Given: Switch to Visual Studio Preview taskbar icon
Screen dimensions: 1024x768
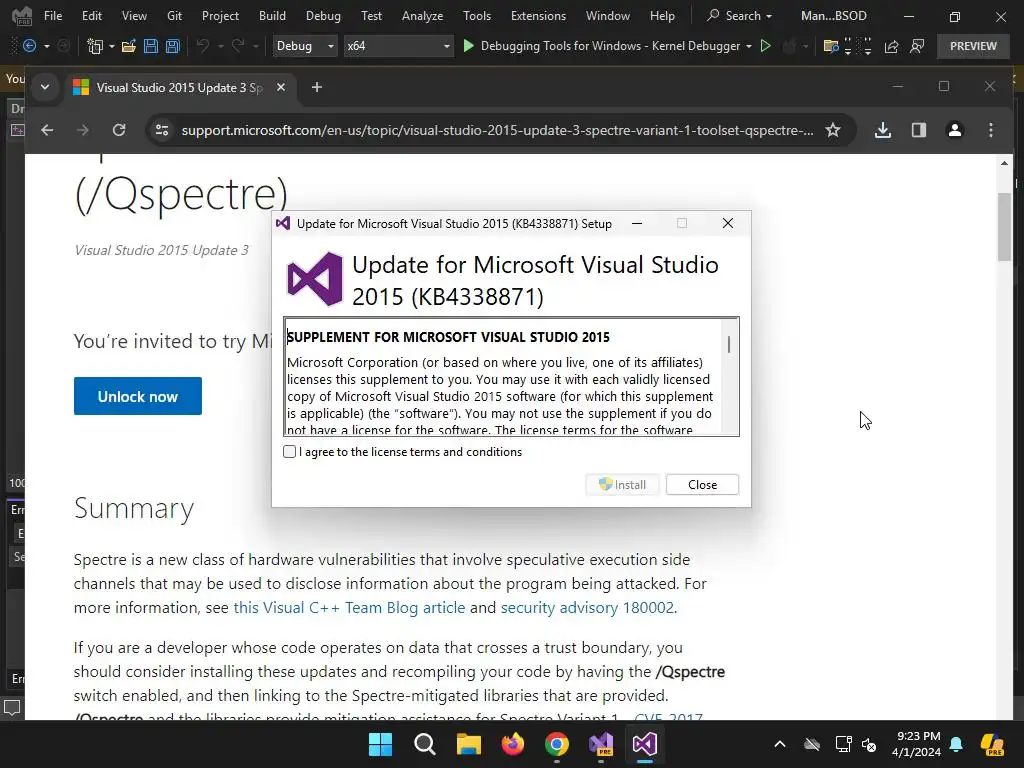Looking at the screenshot, I should (601, 744).
